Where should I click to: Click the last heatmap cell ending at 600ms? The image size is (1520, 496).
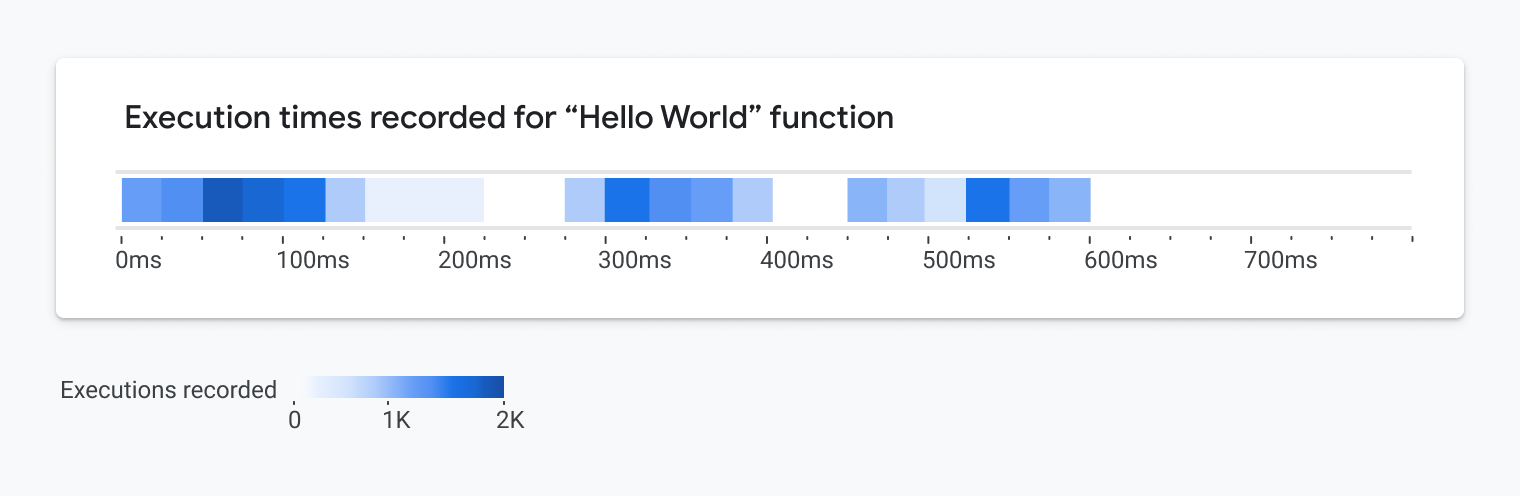(1070, 199)
